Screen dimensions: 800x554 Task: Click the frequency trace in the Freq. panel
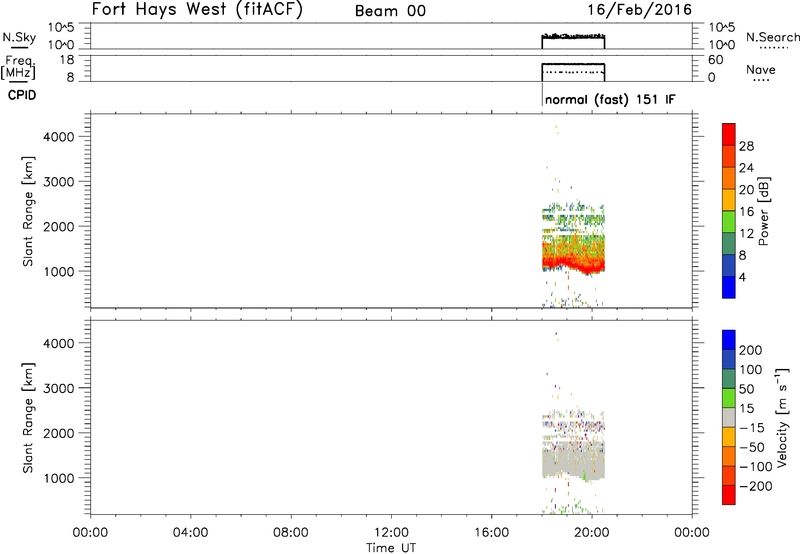tap(573, 64)
